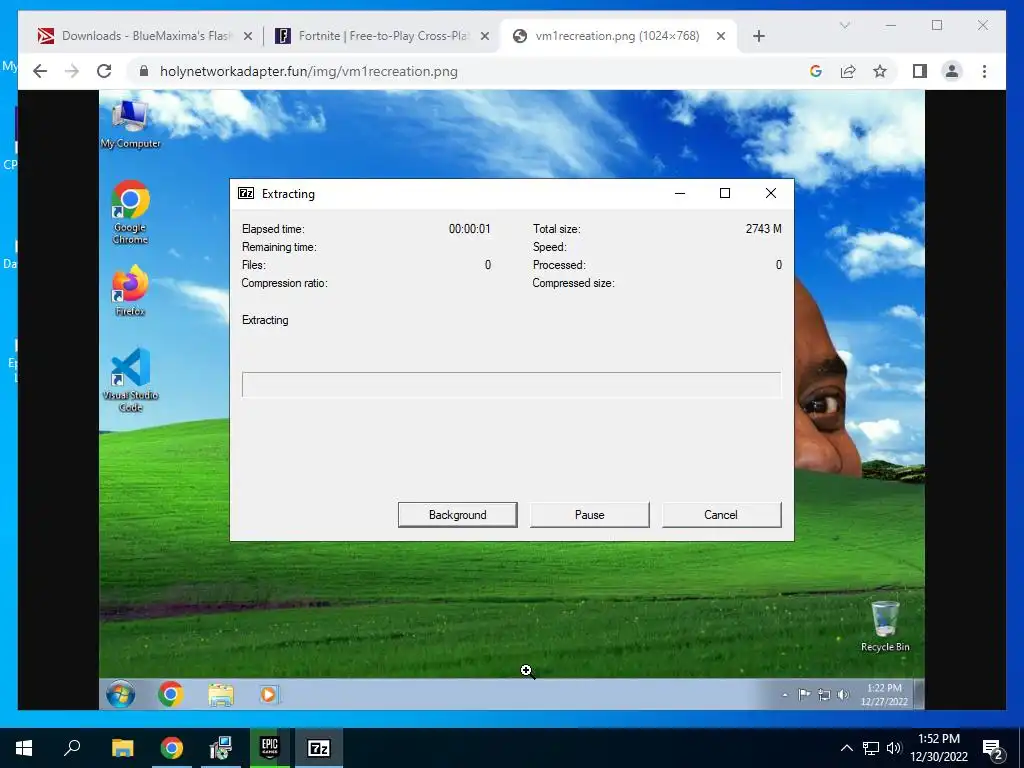The width and height of the screenshot is (1024, 768).
Task: Click media player icon on Windows 7 taskbar
Action: [268, 694]
